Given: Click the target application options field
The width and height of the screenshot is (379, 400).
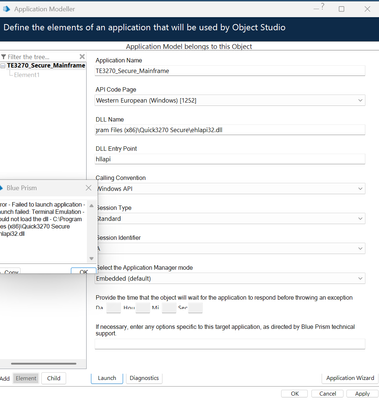Looking at the screenshot, I should point(230,344).
